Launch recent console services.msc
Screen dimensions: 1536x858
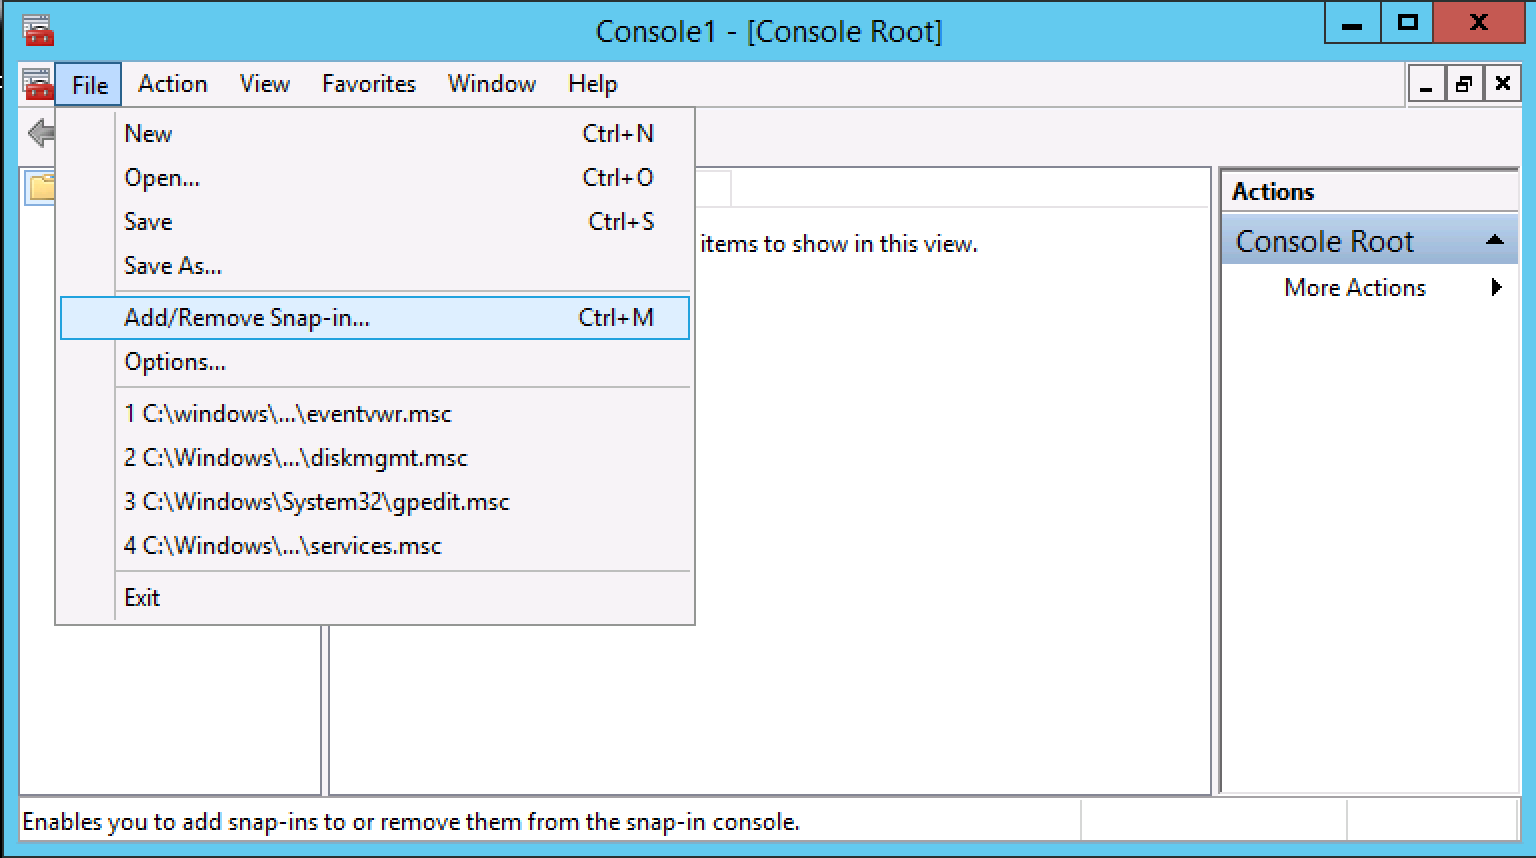click(x=282, y=546)
